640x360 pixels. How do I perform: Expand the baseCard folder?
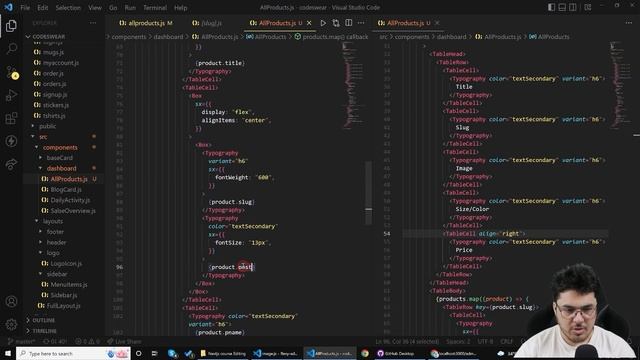pos(60,158)
